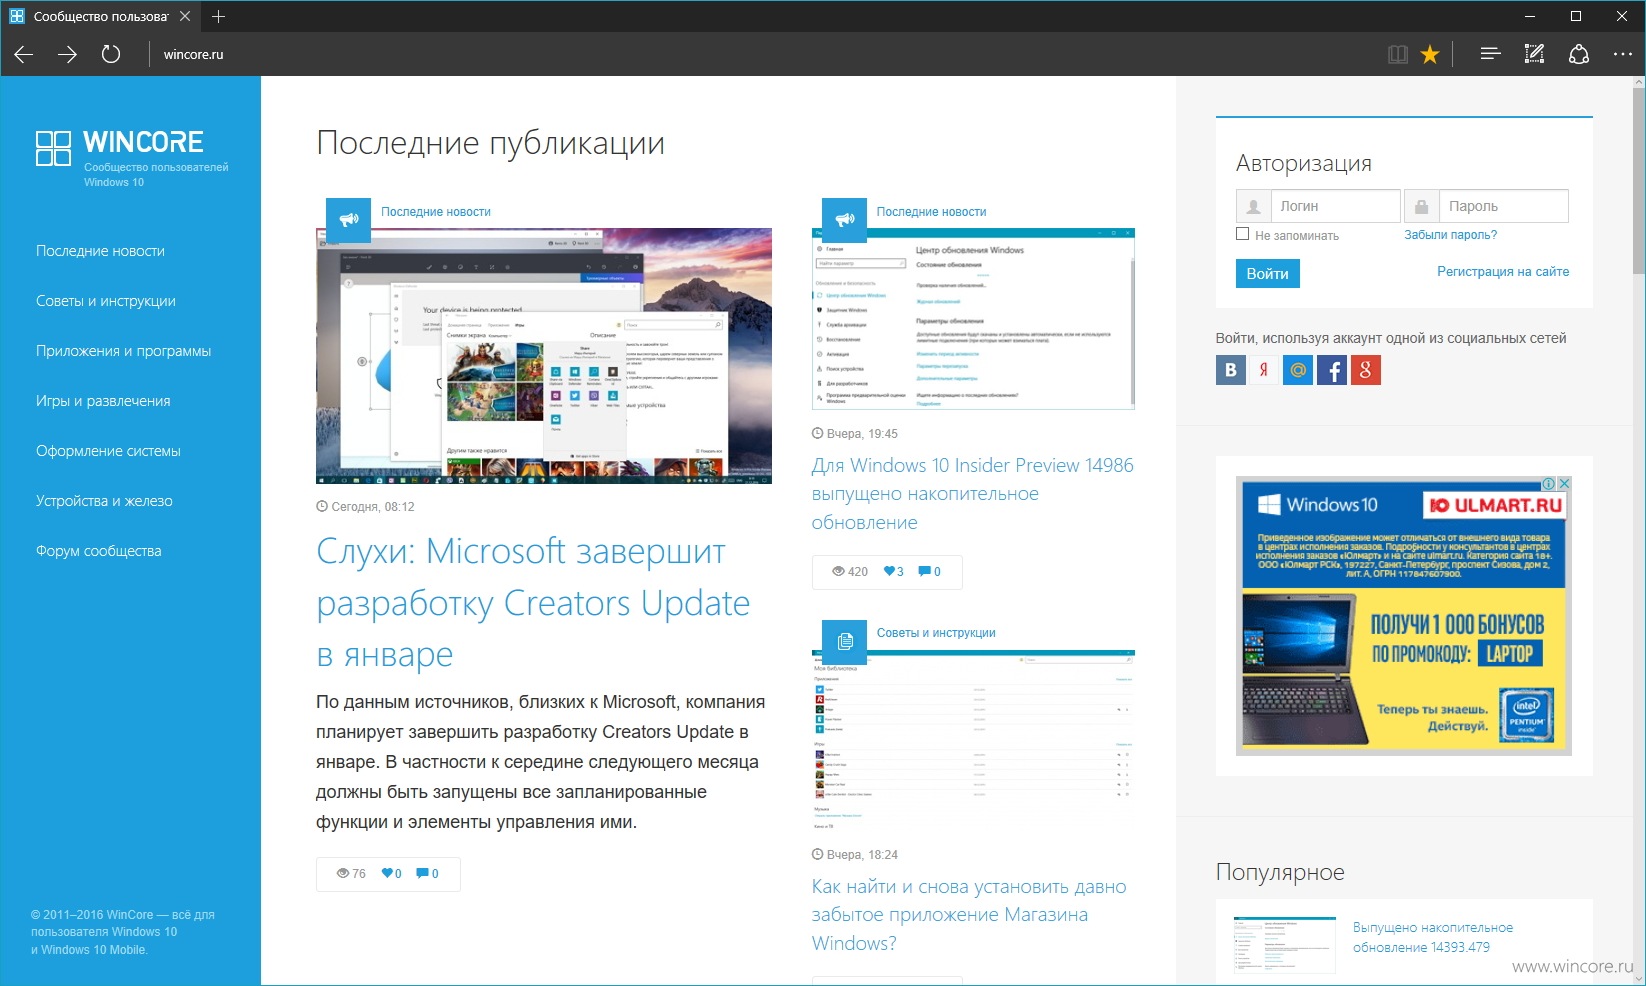Viewport: 1646px width, 986px height.
Task: Sign in with VKontakte icon
Action: 1231,370
